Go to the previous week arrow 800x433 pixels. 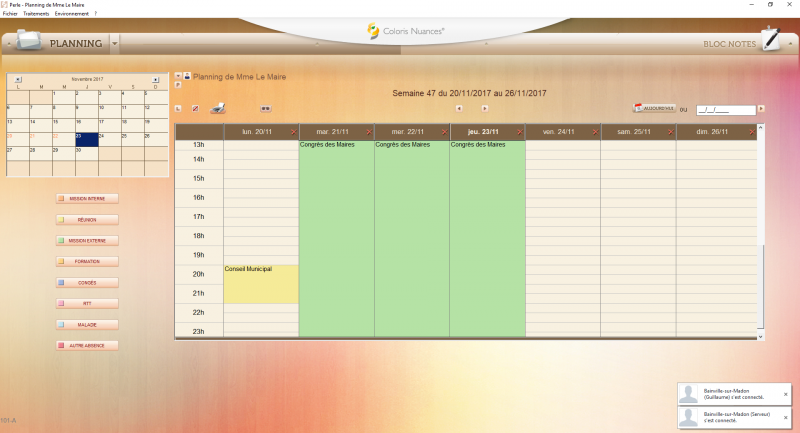click(x=458, y=108)
